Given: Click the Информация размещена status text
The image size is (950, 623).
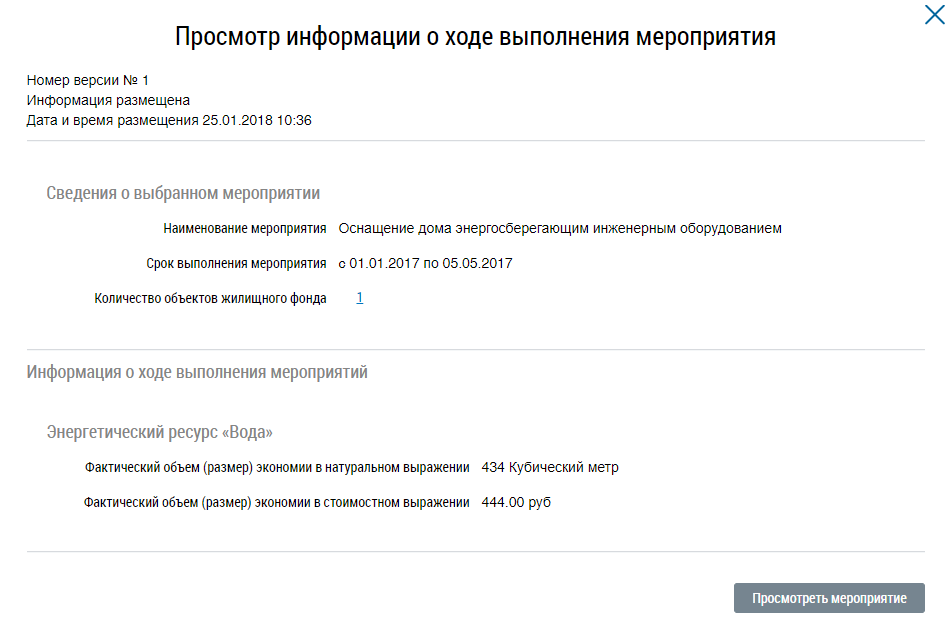Looking at the screenshot, I should pos(108,100).
